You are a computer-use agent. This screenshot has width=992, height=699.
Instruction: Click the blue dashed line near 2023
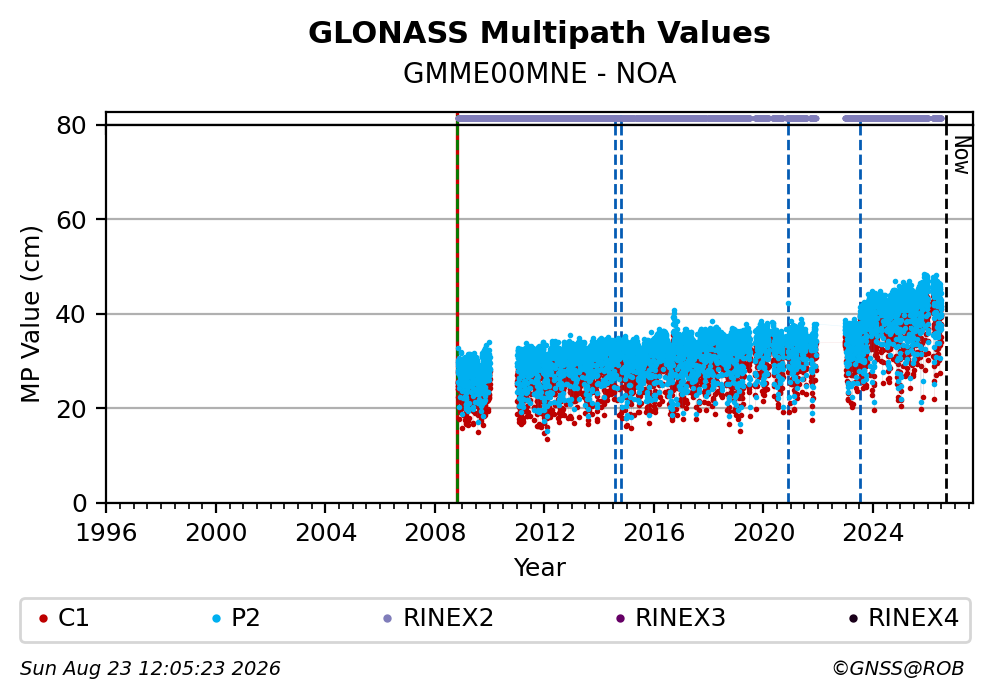click(860, 310)
